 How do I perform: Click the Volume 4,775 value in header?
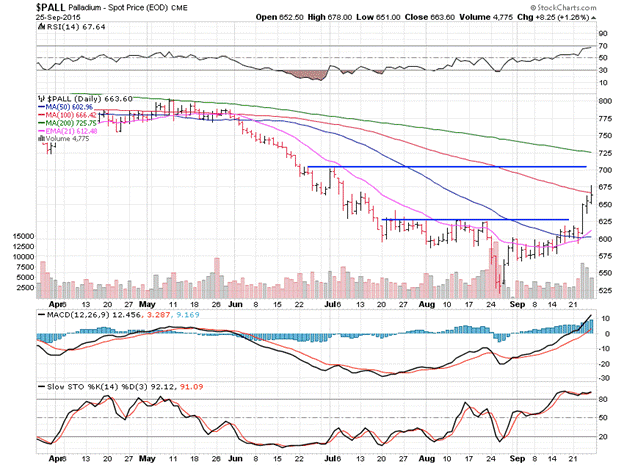coord(486,17)
